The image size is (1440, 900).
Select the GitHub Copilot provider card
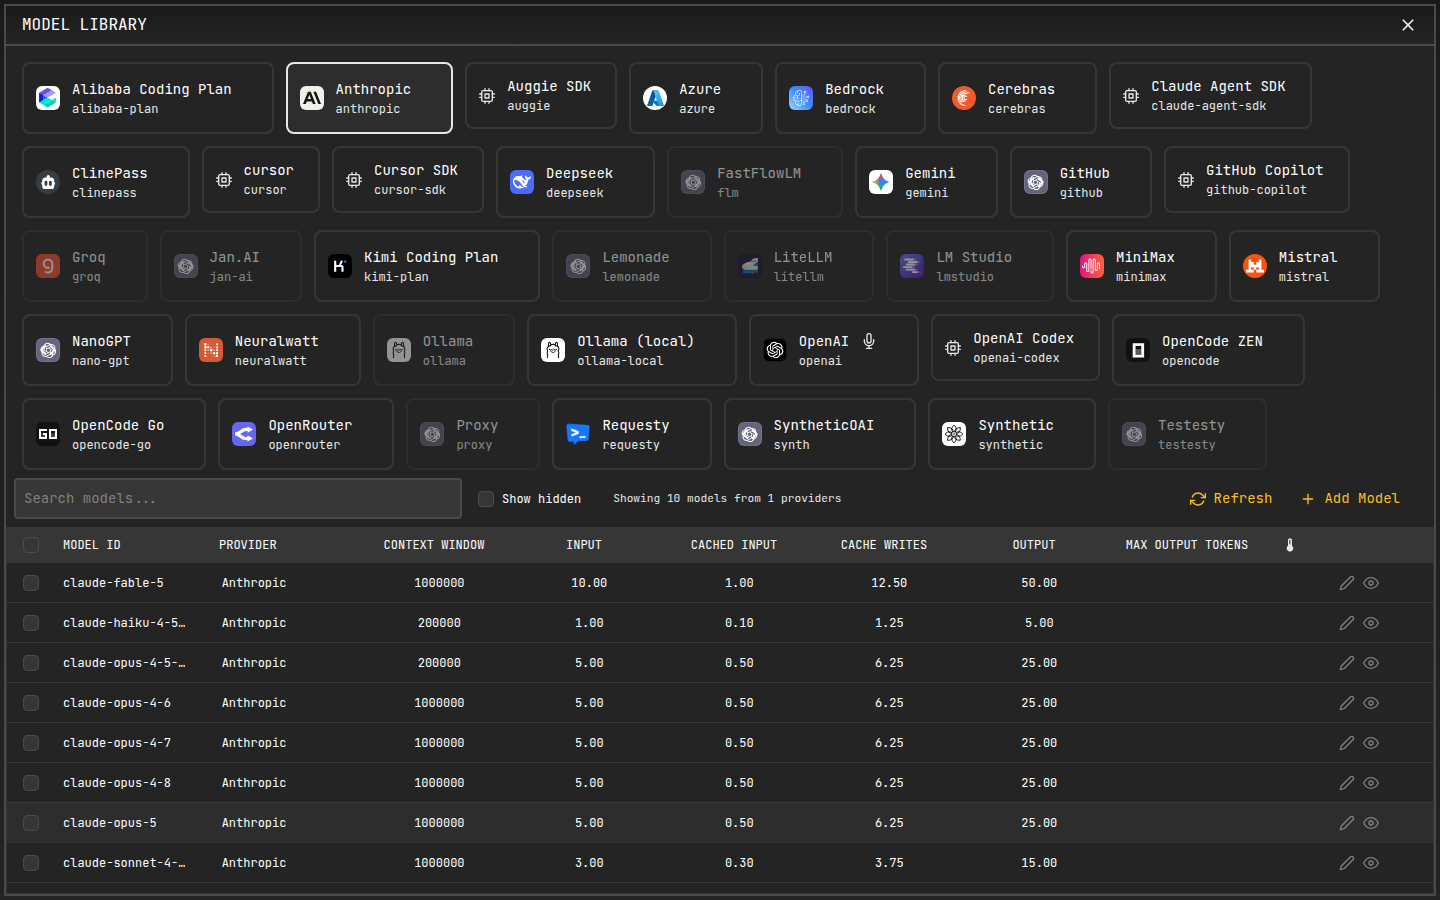(x=1257, y=180)
